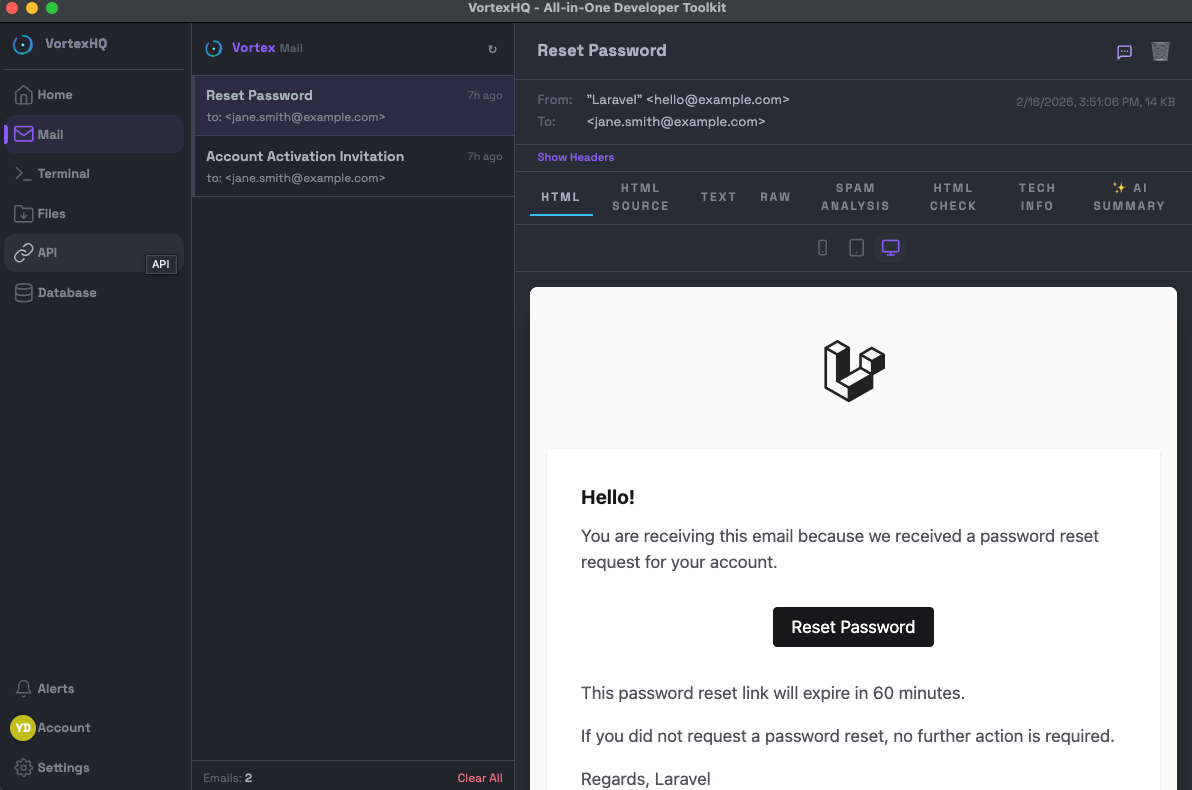Open Alerts from the bottom sidebar
The width and height of the screenshot is (1192, 790).
pyautogui.click(x=55, y=688)
